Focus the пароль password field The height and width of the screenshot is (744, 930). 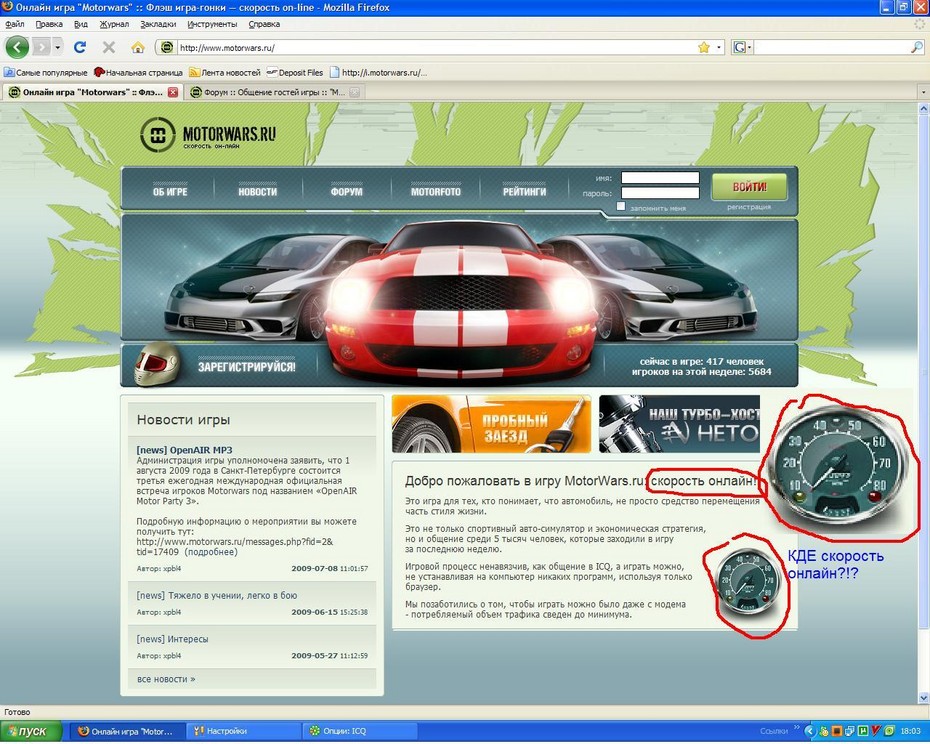pos(660,193)
